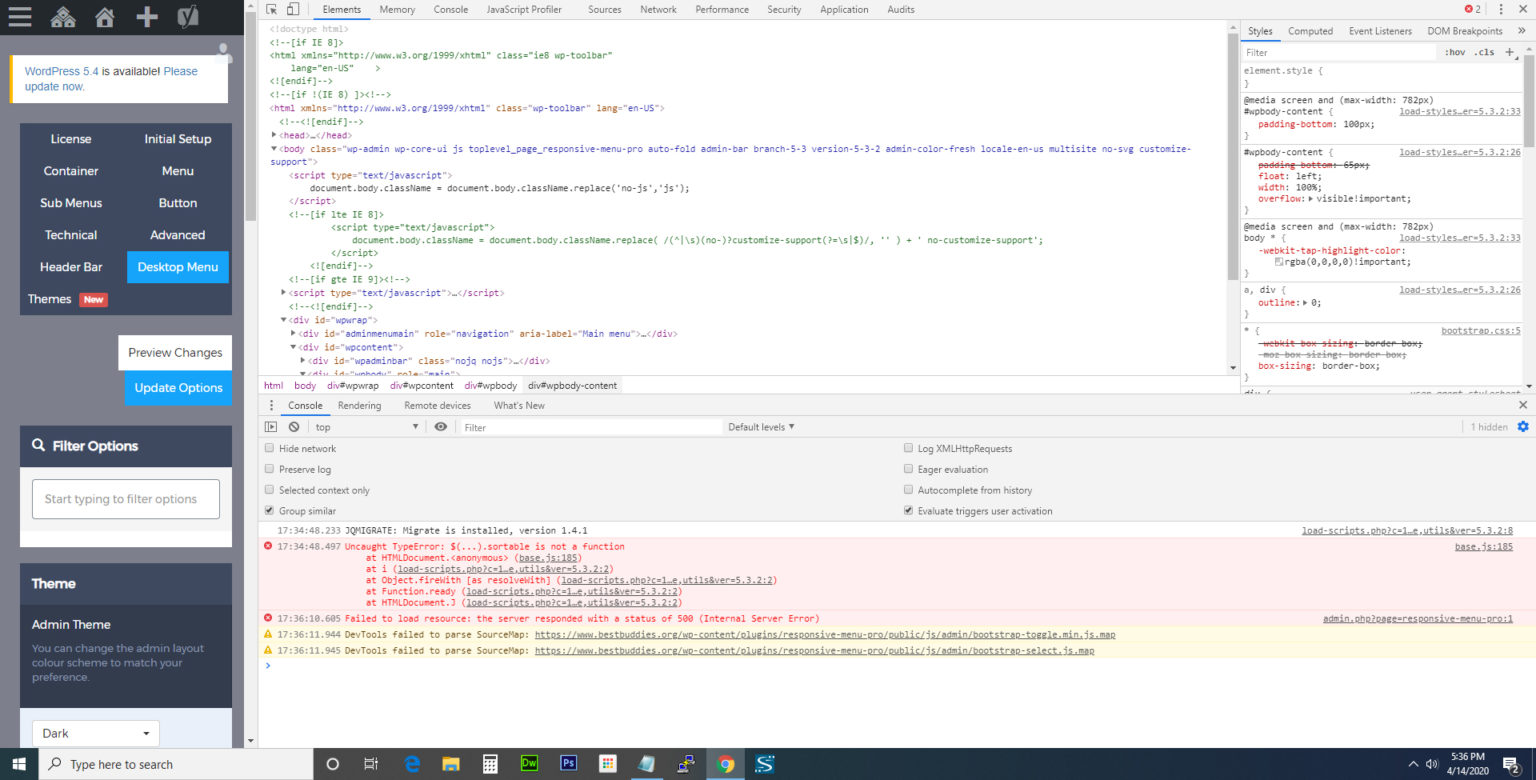Open the Default levels dropdown
This screenshot has width=1536, height=780.
761,427
